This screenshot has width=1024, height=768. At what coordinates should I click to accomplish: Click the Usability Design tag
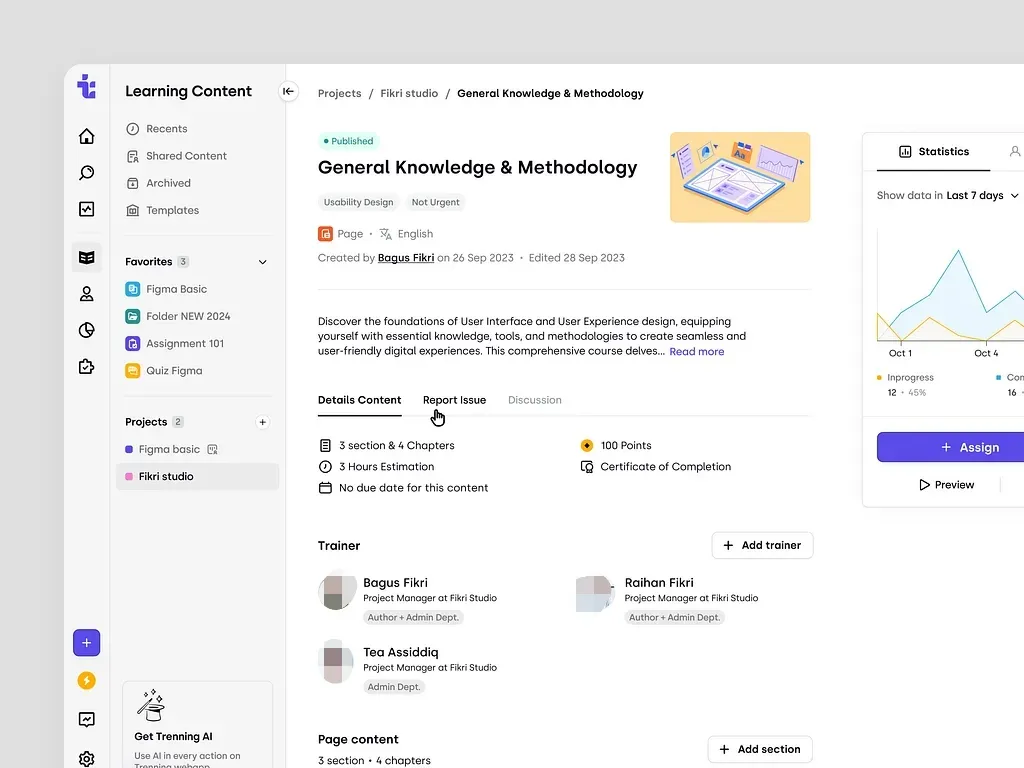[359, 202]
